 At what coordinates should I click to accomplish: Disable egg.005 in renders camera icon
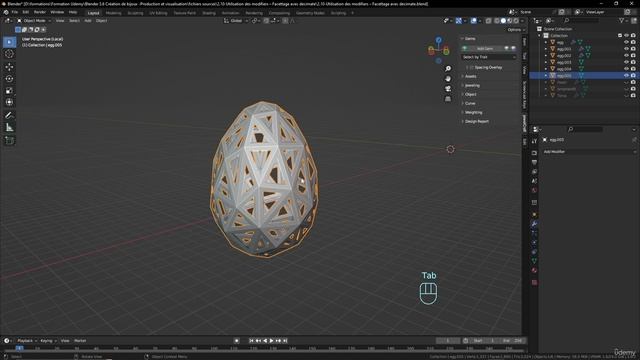633,76
